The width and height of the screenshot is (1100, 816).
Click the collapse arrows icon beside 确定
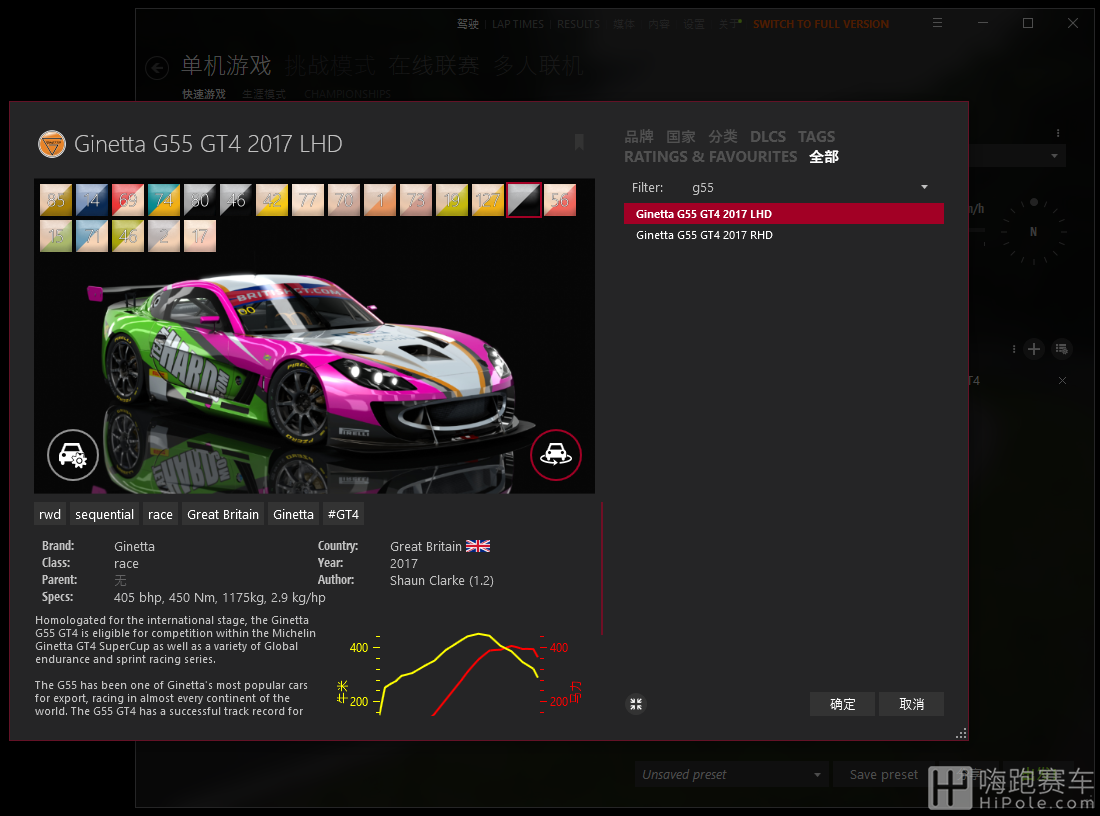pos(636,704)
